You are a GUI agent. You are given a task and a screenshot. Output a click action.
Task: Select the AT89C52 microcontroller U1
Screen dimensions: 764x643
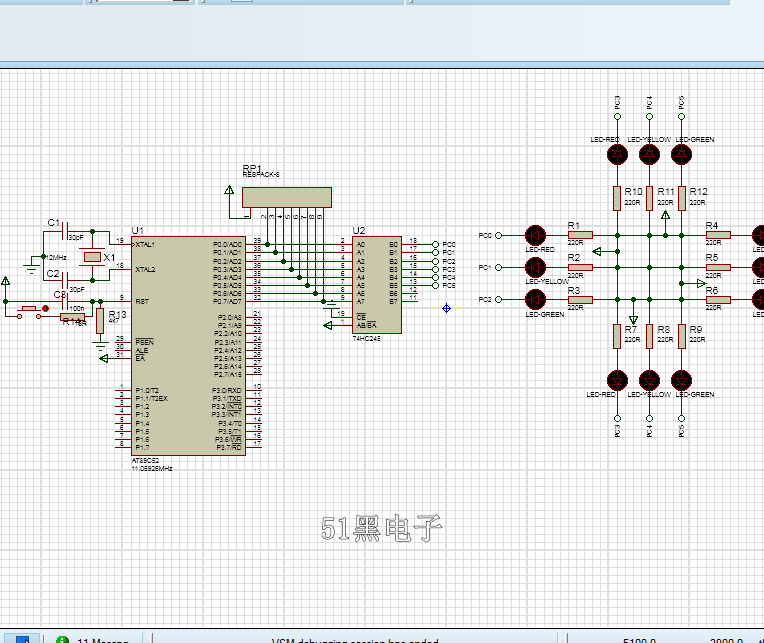point(188,346)
